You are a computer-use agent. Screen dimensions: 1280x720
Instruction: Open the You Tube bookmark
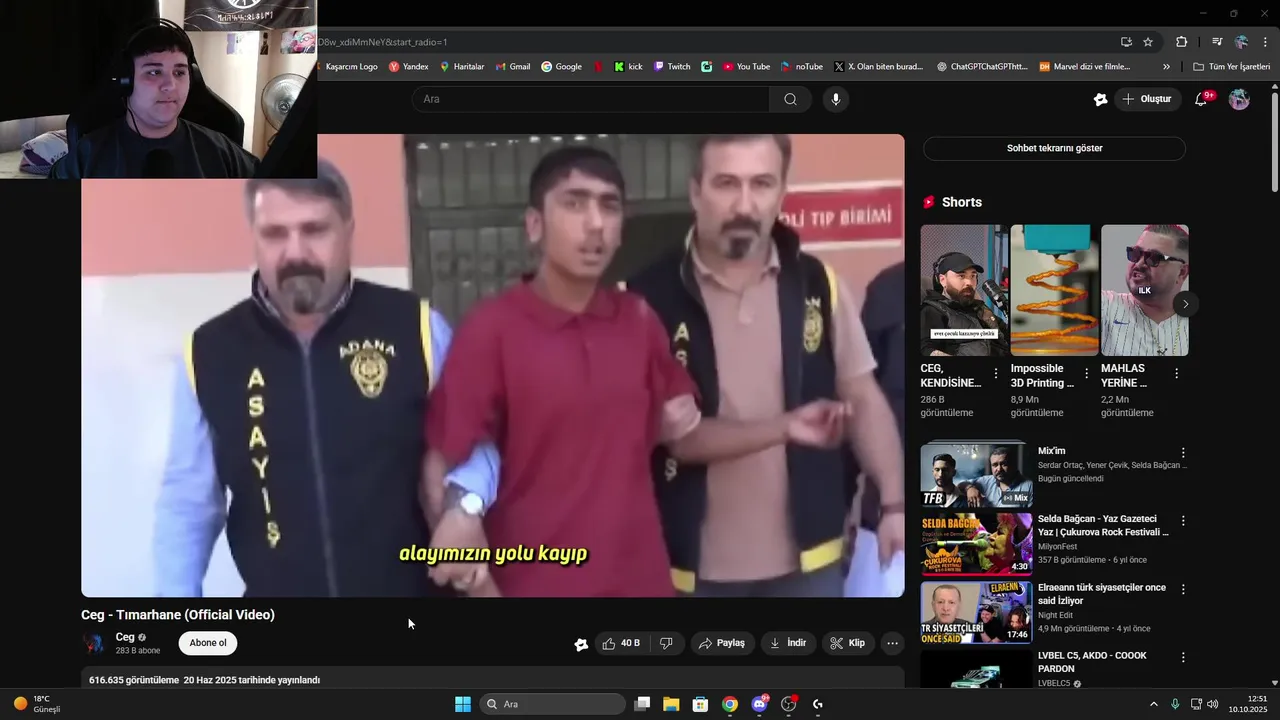[x=746, y=67]
